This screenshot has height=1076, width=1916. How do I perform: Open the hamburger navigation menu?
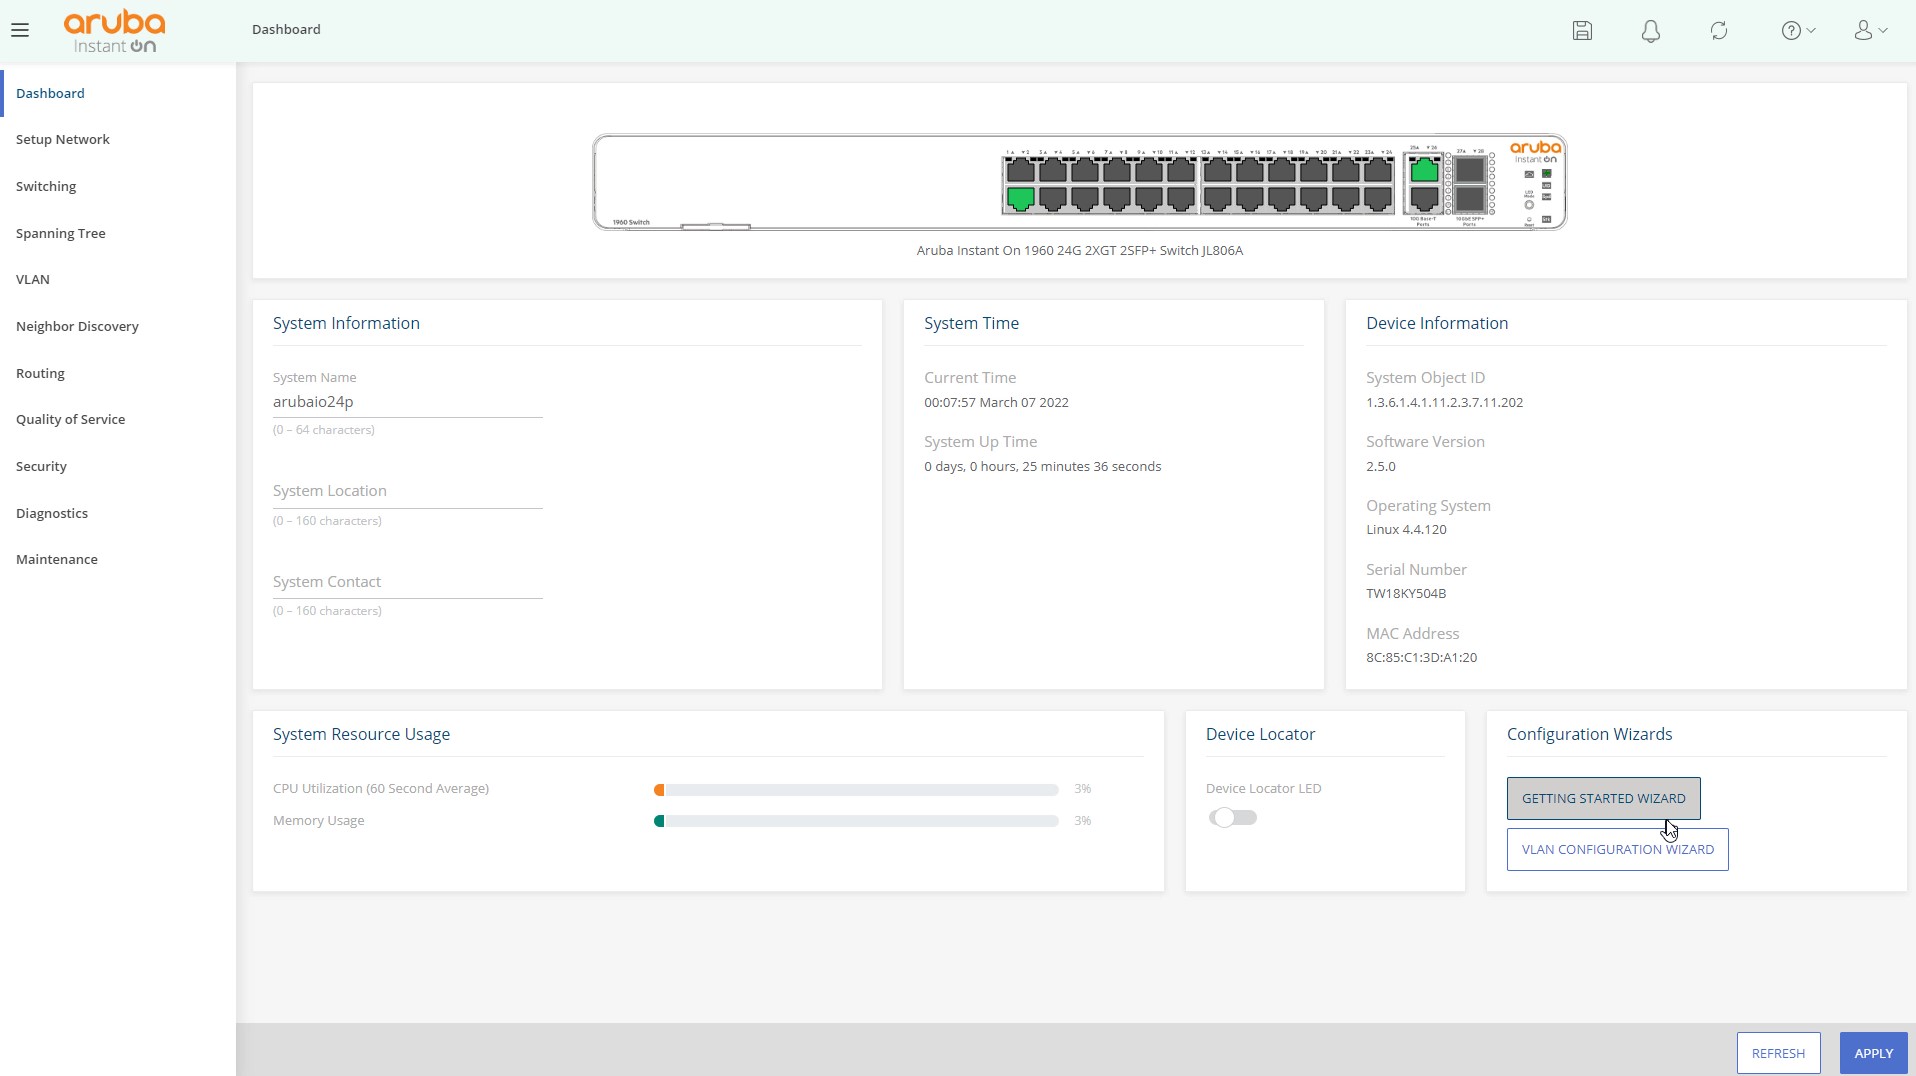tap(20, 30)
